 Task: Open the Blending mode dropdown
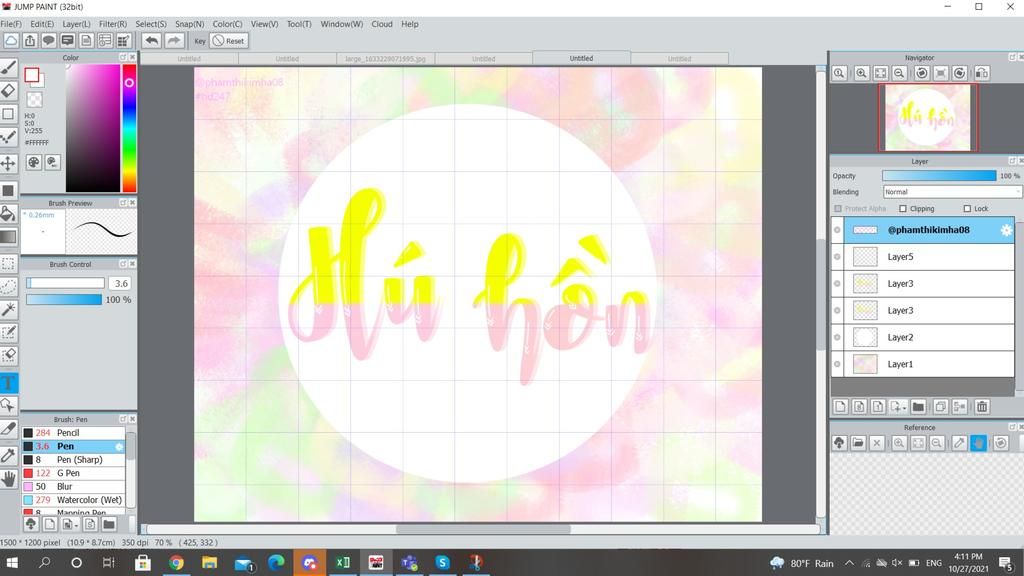(x=951, y=192)
